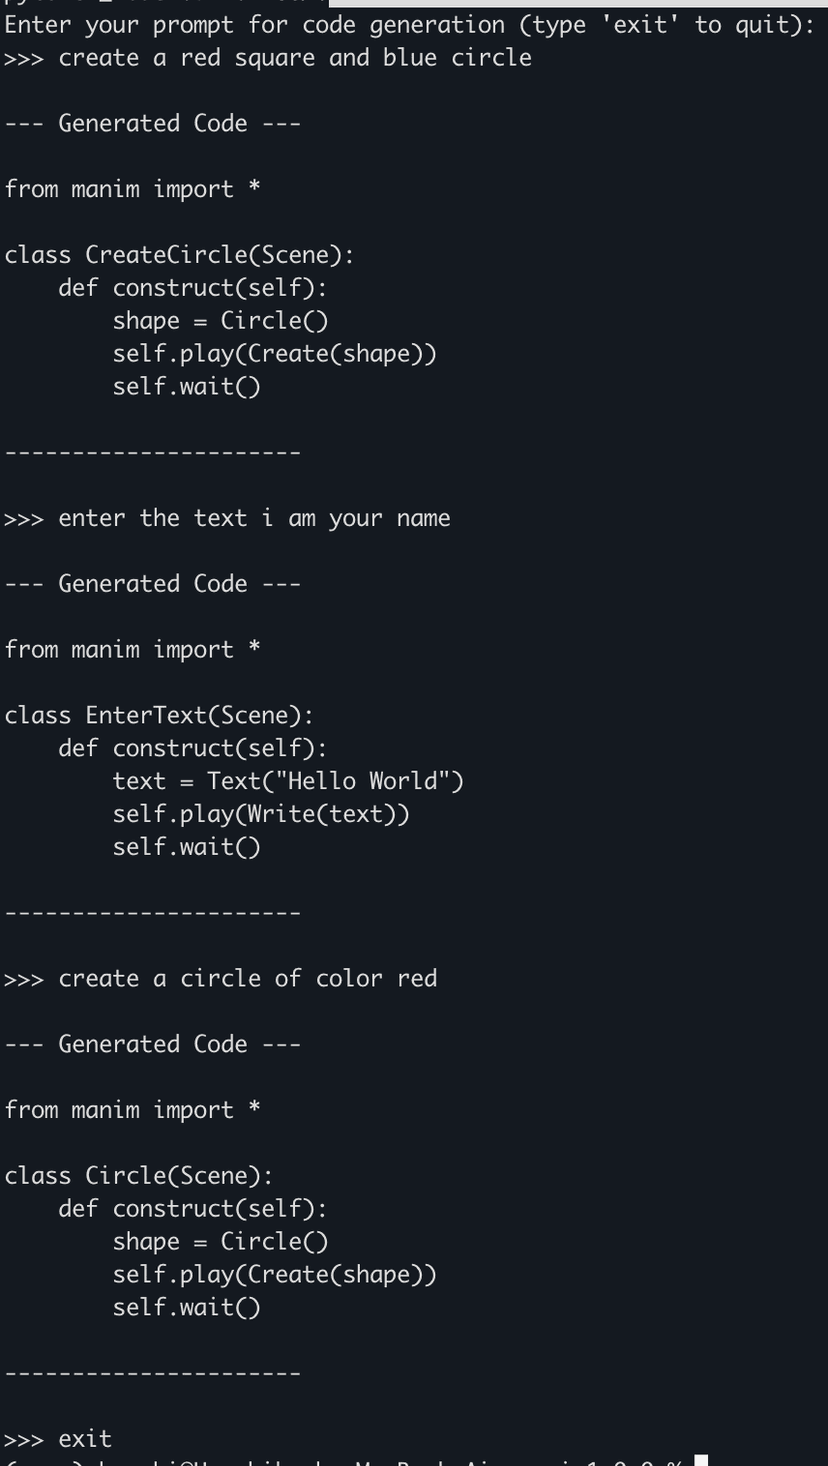The height and width of the screenshot is (1466, 828).
Task: Click 'from manim import *' above class Circle(Scene)
Action: [132, 1110]
